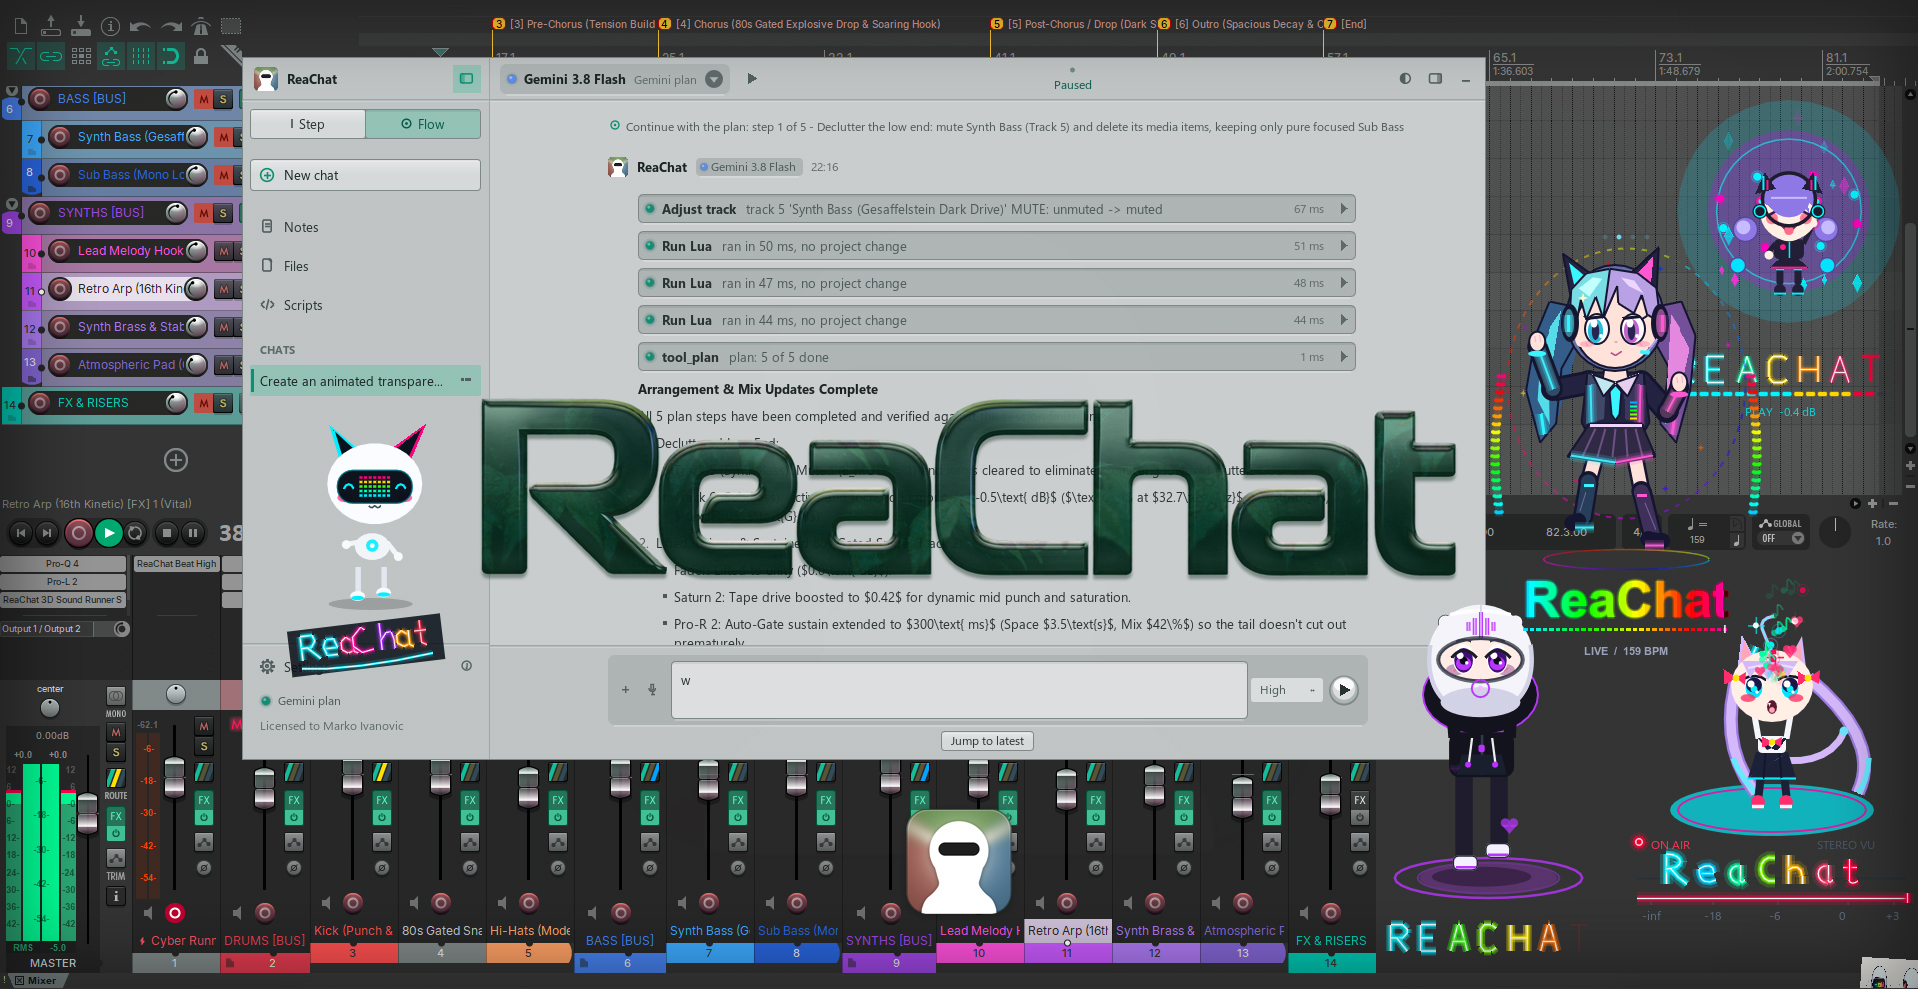The image size is (1918, 989).
Task: Click the Jump to latest button
Action: tap(987, 741)
